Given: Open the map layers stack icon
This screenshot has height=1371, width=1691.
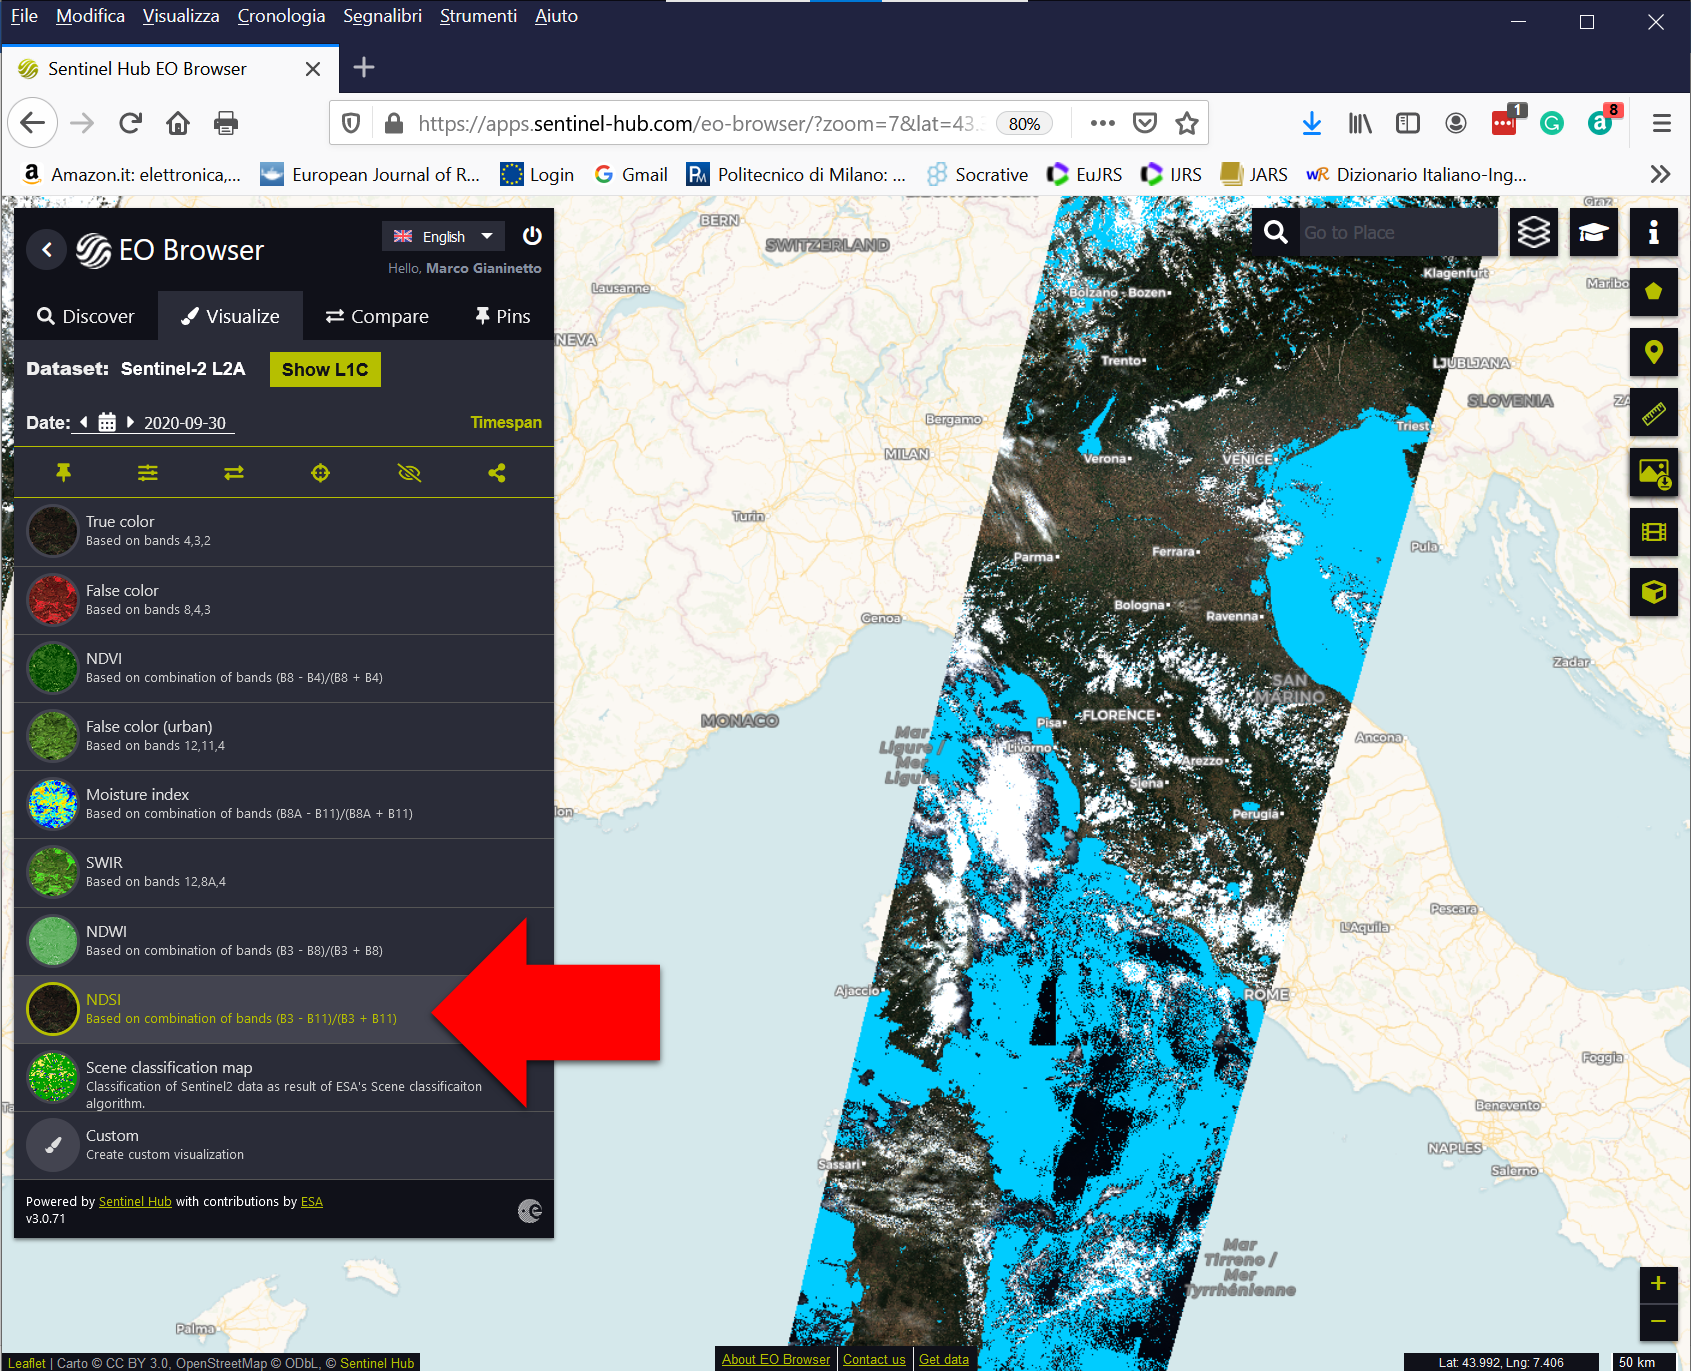Looking at the screenshot, I should (x=1533, y=232).
